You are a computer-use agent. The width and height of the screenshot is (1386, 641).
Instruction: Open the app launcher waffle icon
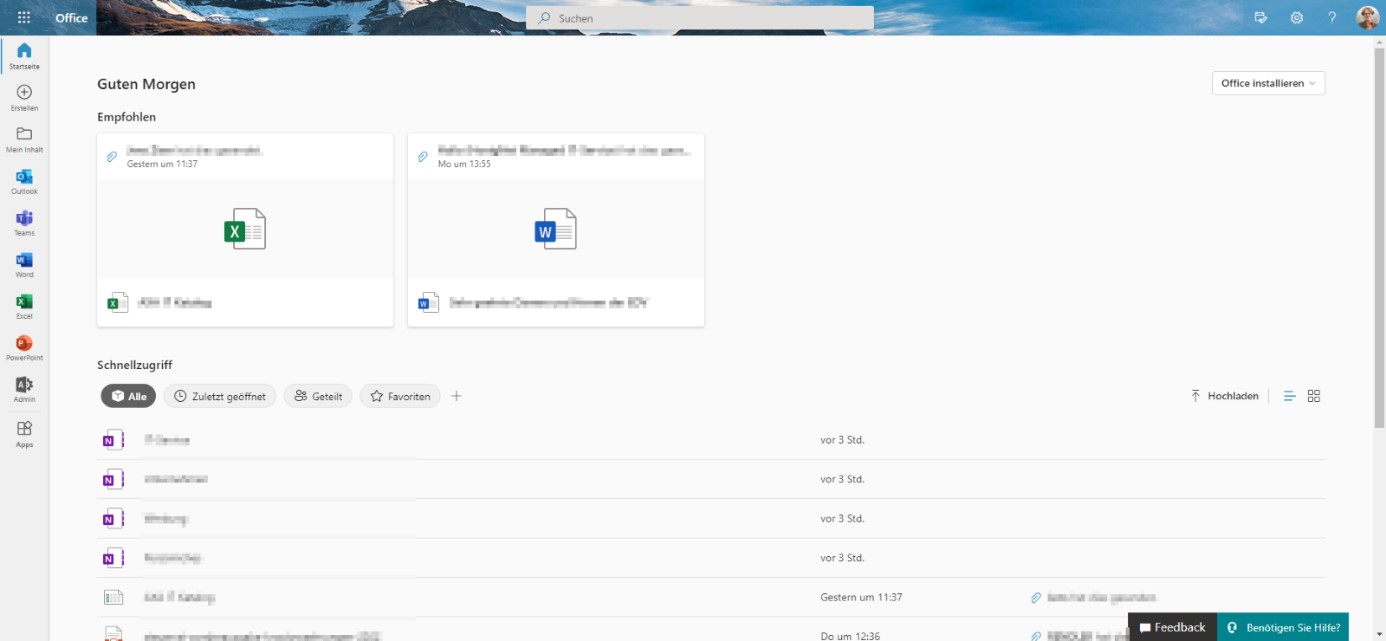point(24,18)
